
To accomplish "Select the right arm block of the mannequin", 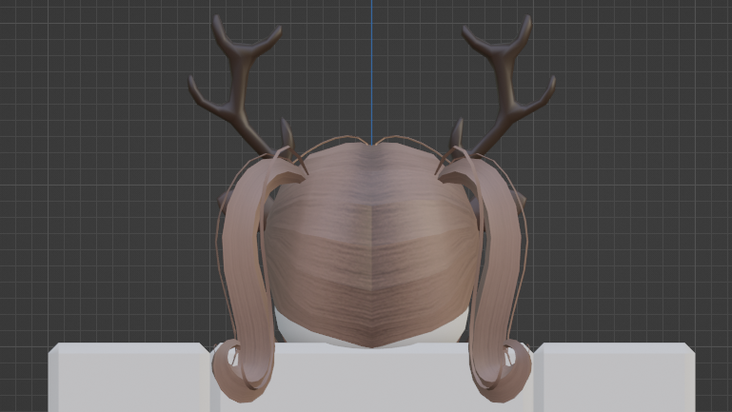I will coord(614,377).
